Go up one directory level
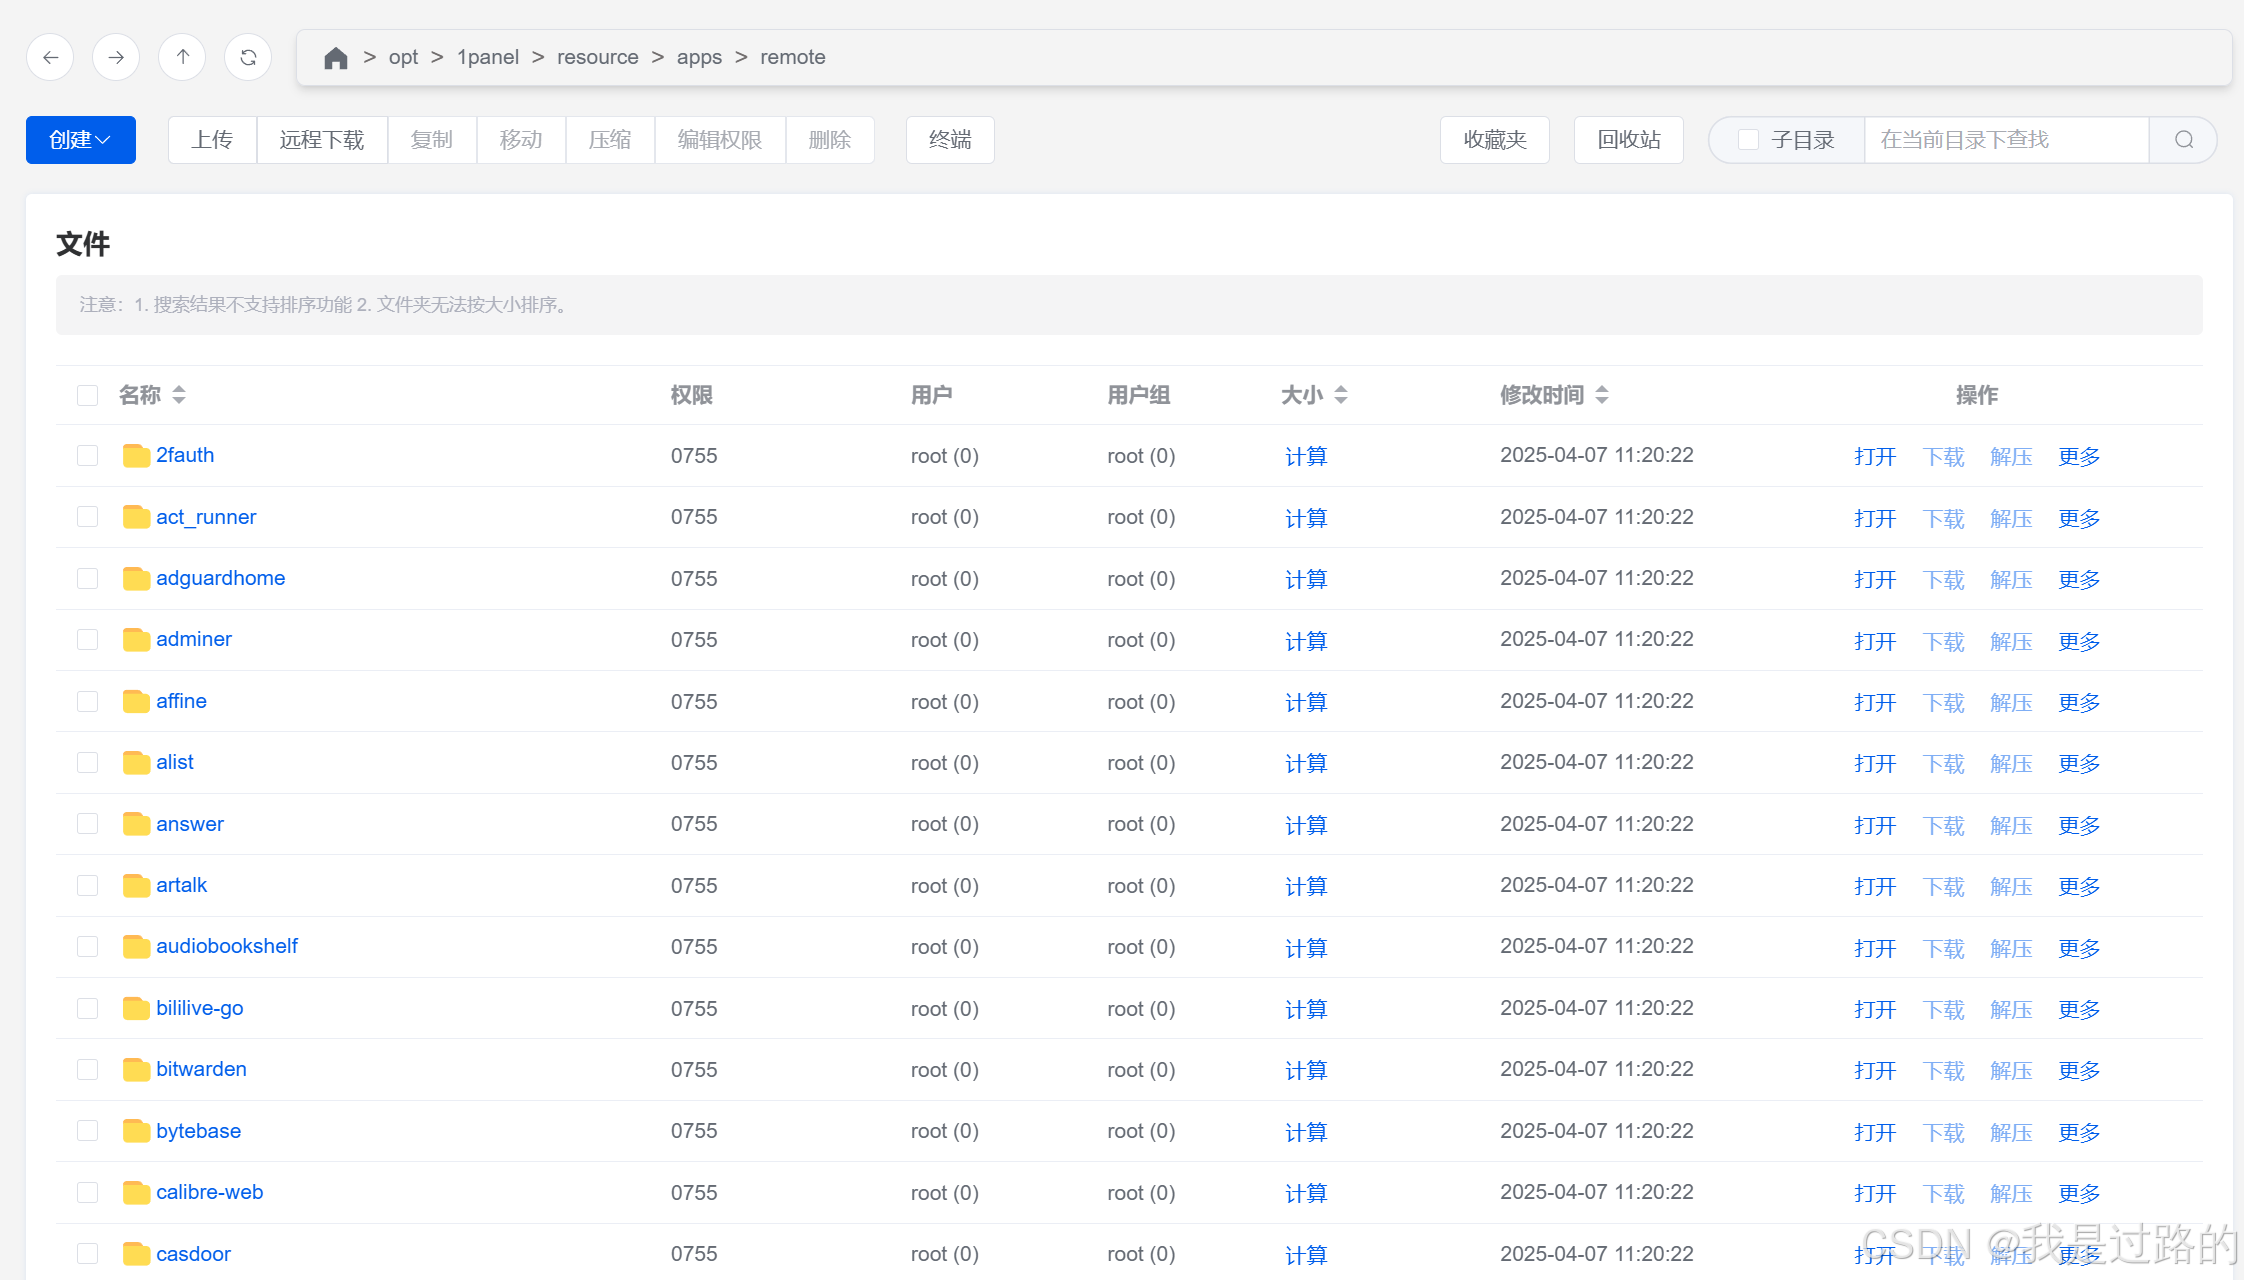Screen dimensions: 2244x1280 (182, 57)
